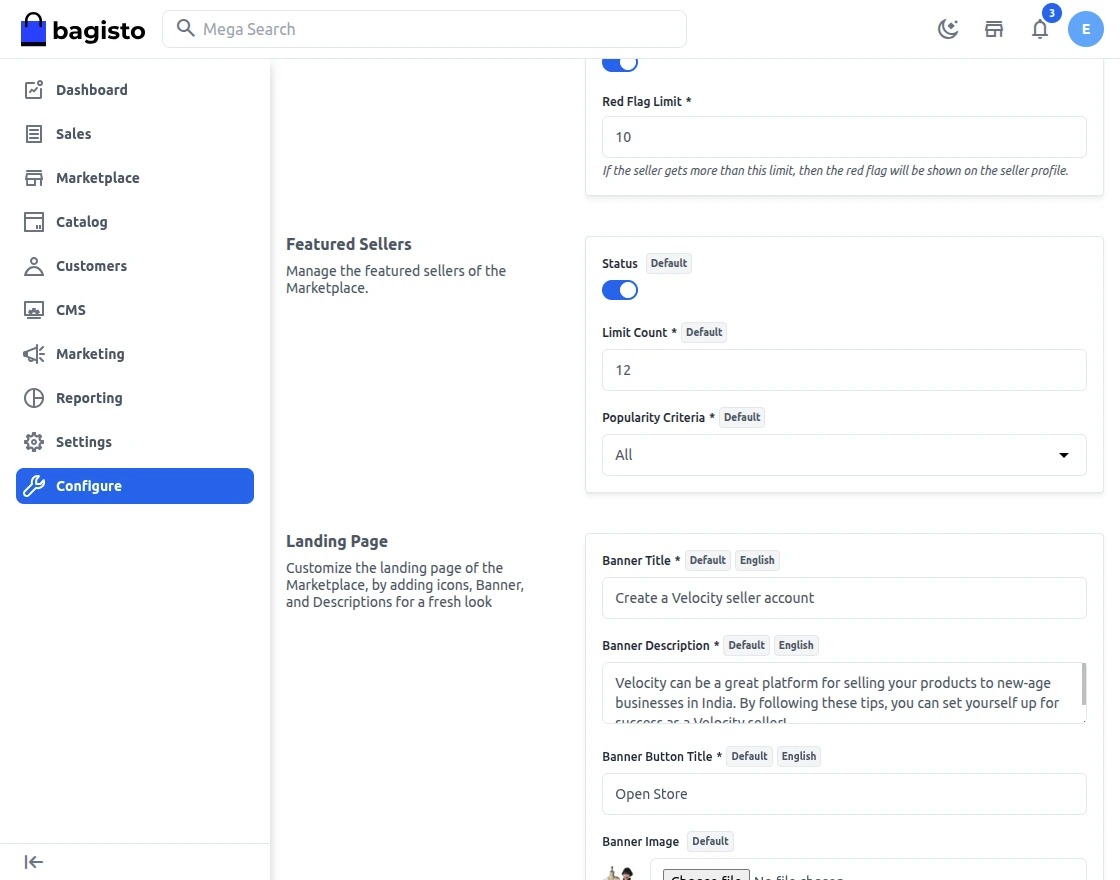The width and height of the screenshot is (1120, 880).
Task: Open the storefront shortcut icon
Action: click(994, 29)
